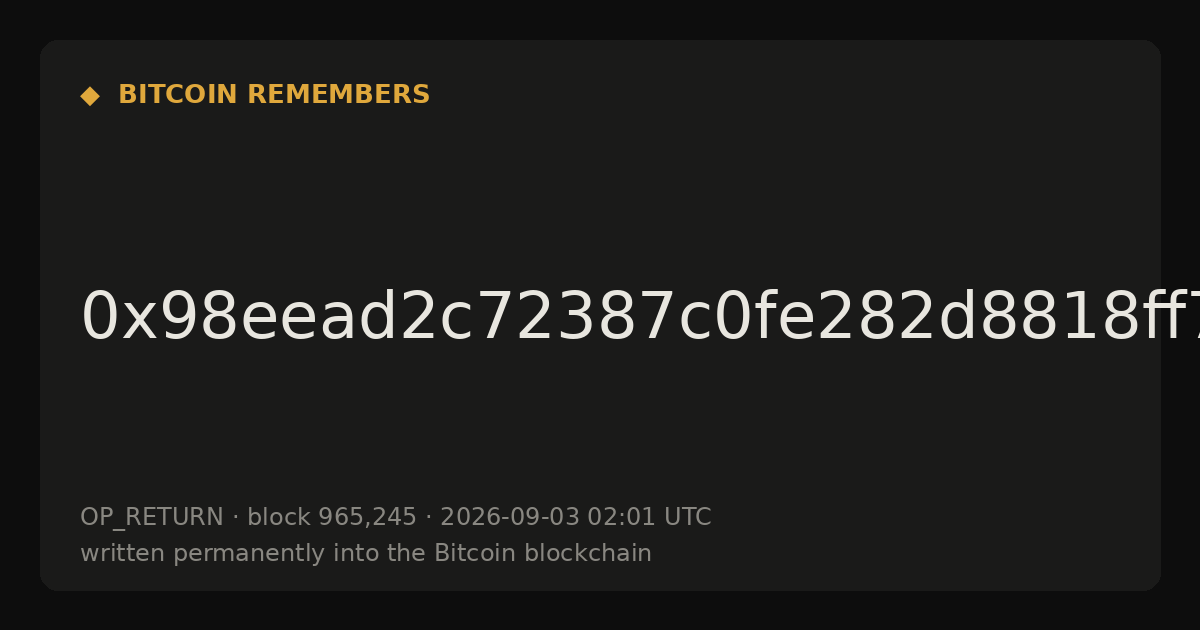This screenshot has width=1200, height=630.
Task: Click the 0x98eead2c hash message text
Action: click(x=640, y=318)
